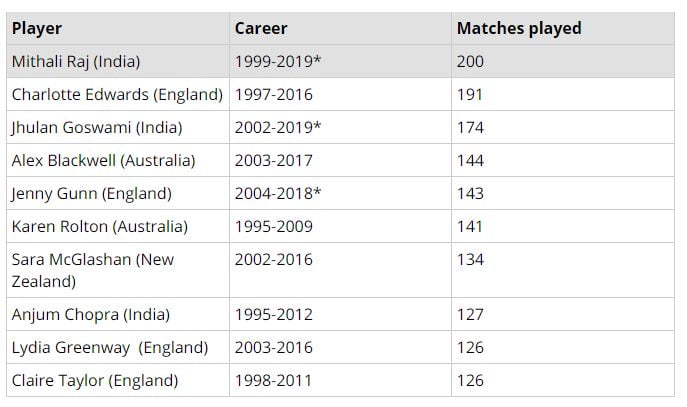Image resolution: width=687 pixels, height=407 pixels.
Task: Select the Mithali Raj (India) cell
Action: [x=76, y=61]
